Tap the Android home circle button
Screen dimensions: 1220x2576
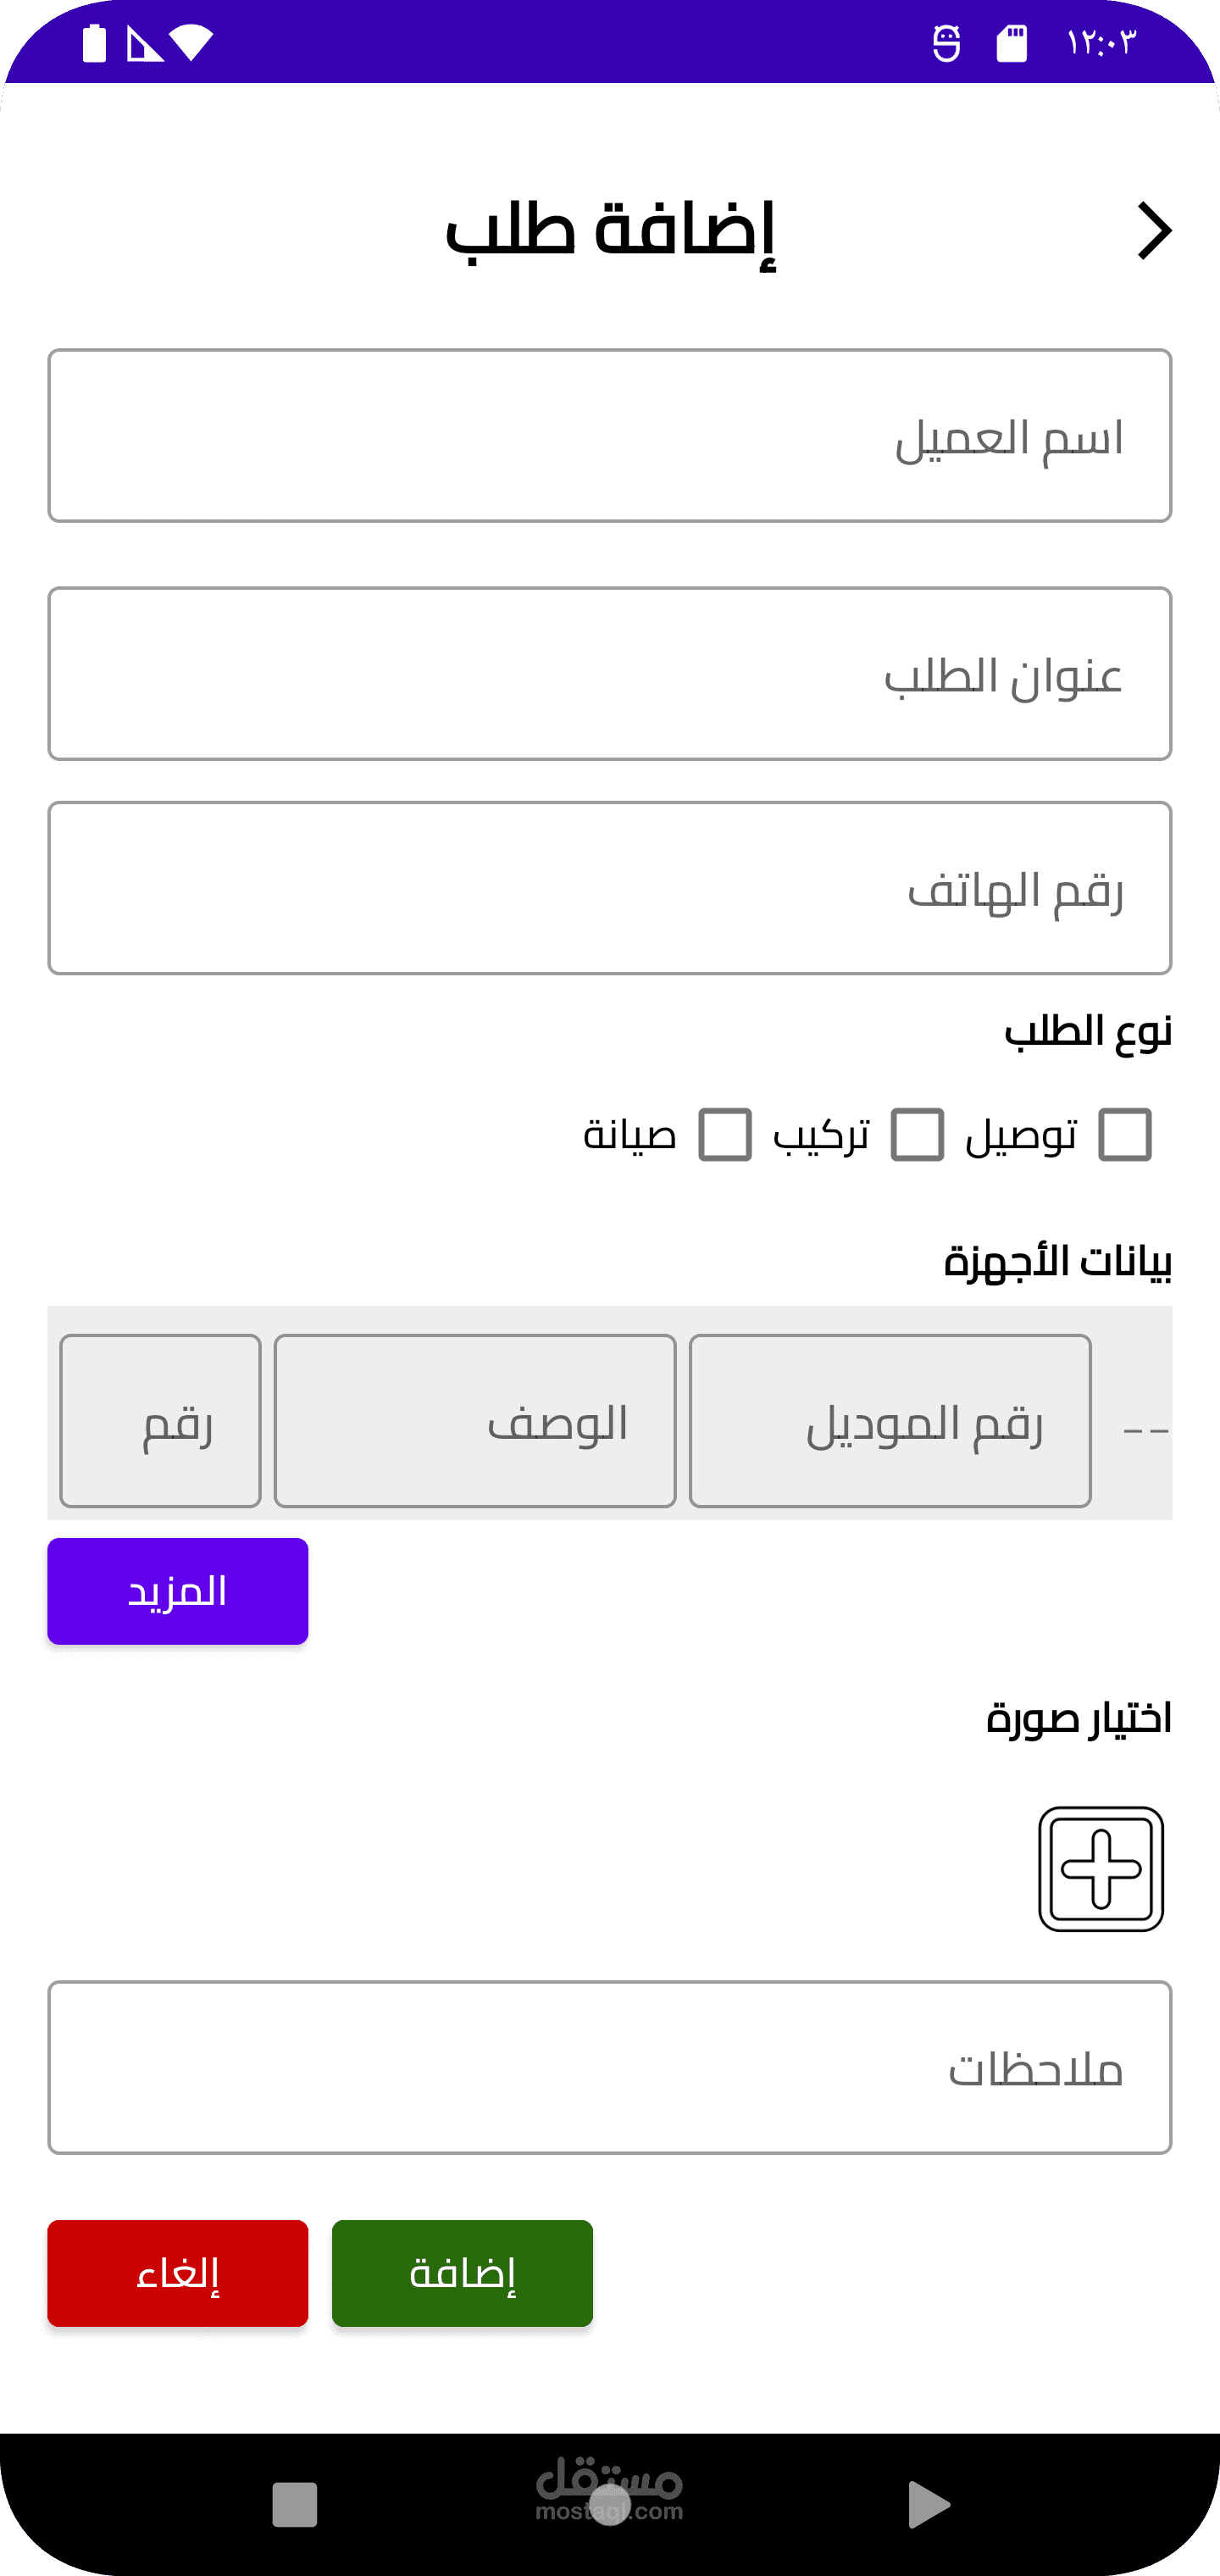(x=610, y=2504)
